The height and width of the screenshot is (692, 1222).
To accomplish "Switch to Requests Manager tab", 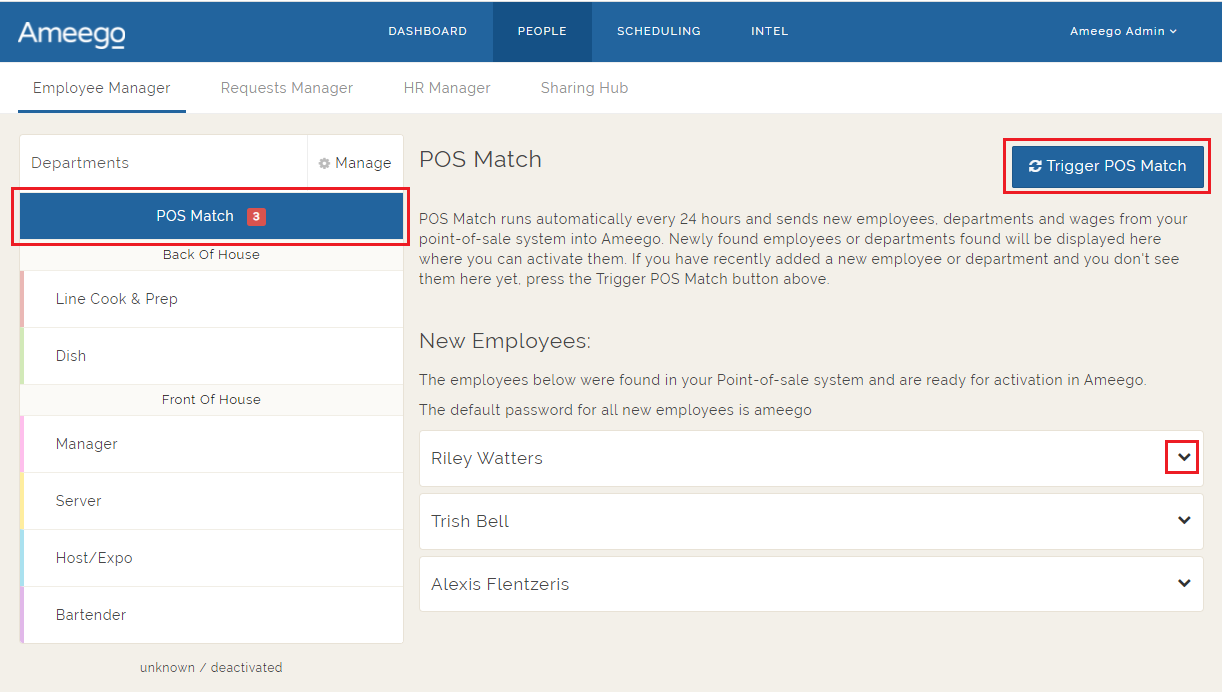I will (x=287, y=88).
